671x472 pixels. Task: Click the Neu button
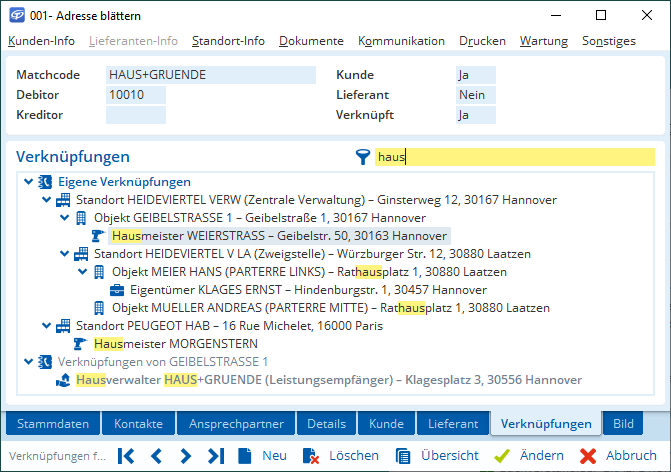pos(262,456)
